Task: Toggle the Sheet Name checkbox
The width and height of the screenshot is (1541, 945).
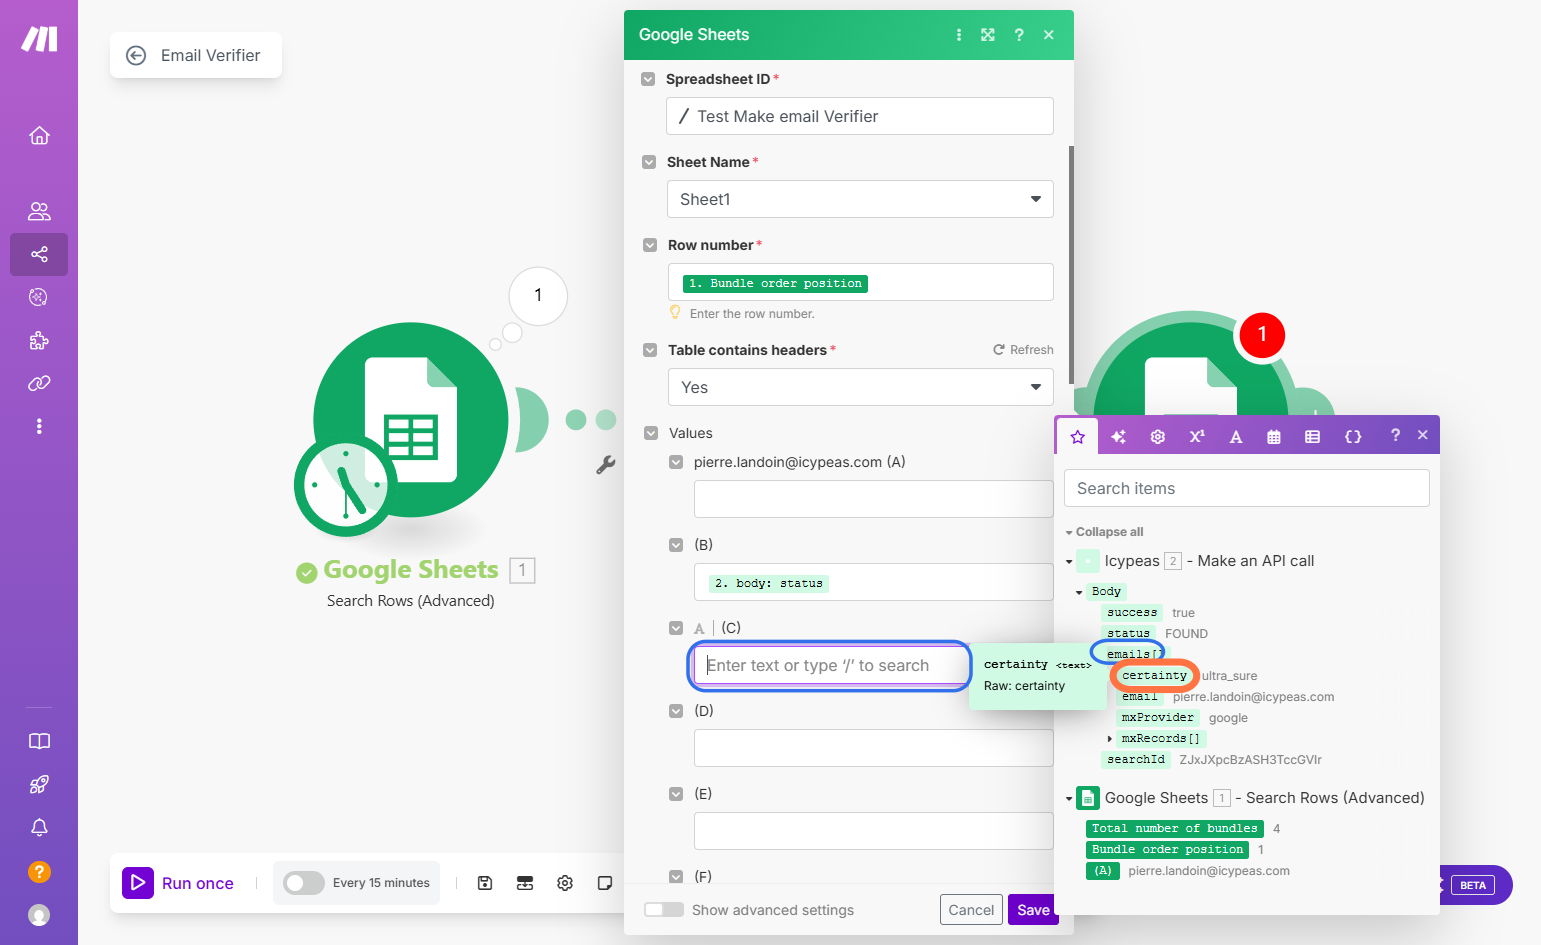Action: 649,162
